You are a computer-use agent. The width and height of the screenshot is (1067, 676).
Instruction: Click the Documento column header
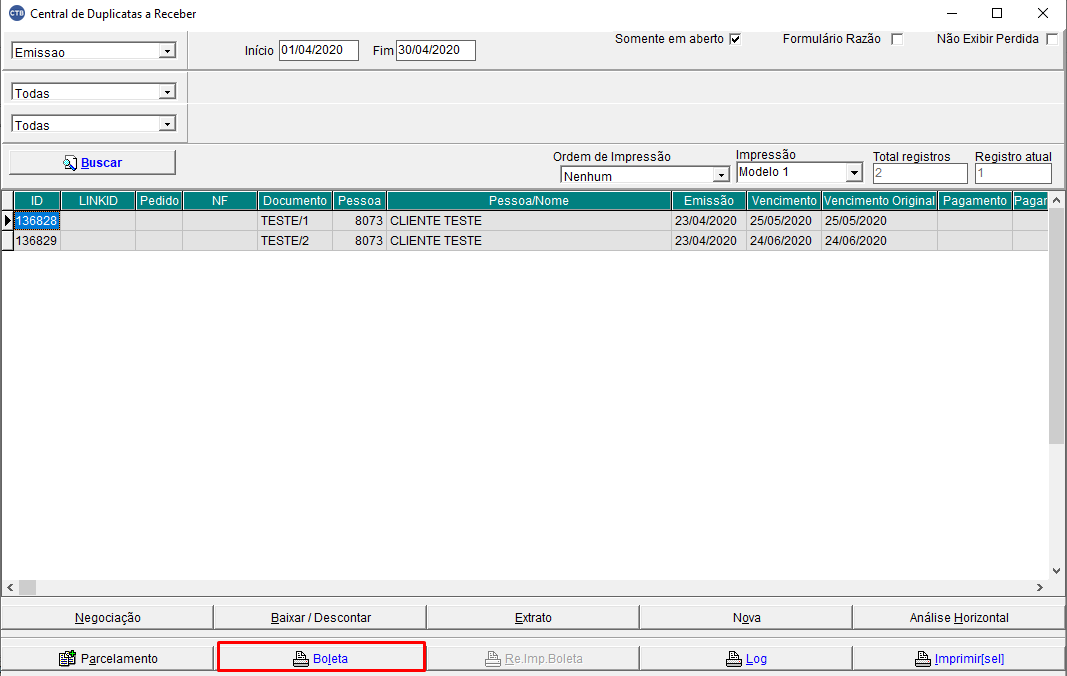click(295, 201)
